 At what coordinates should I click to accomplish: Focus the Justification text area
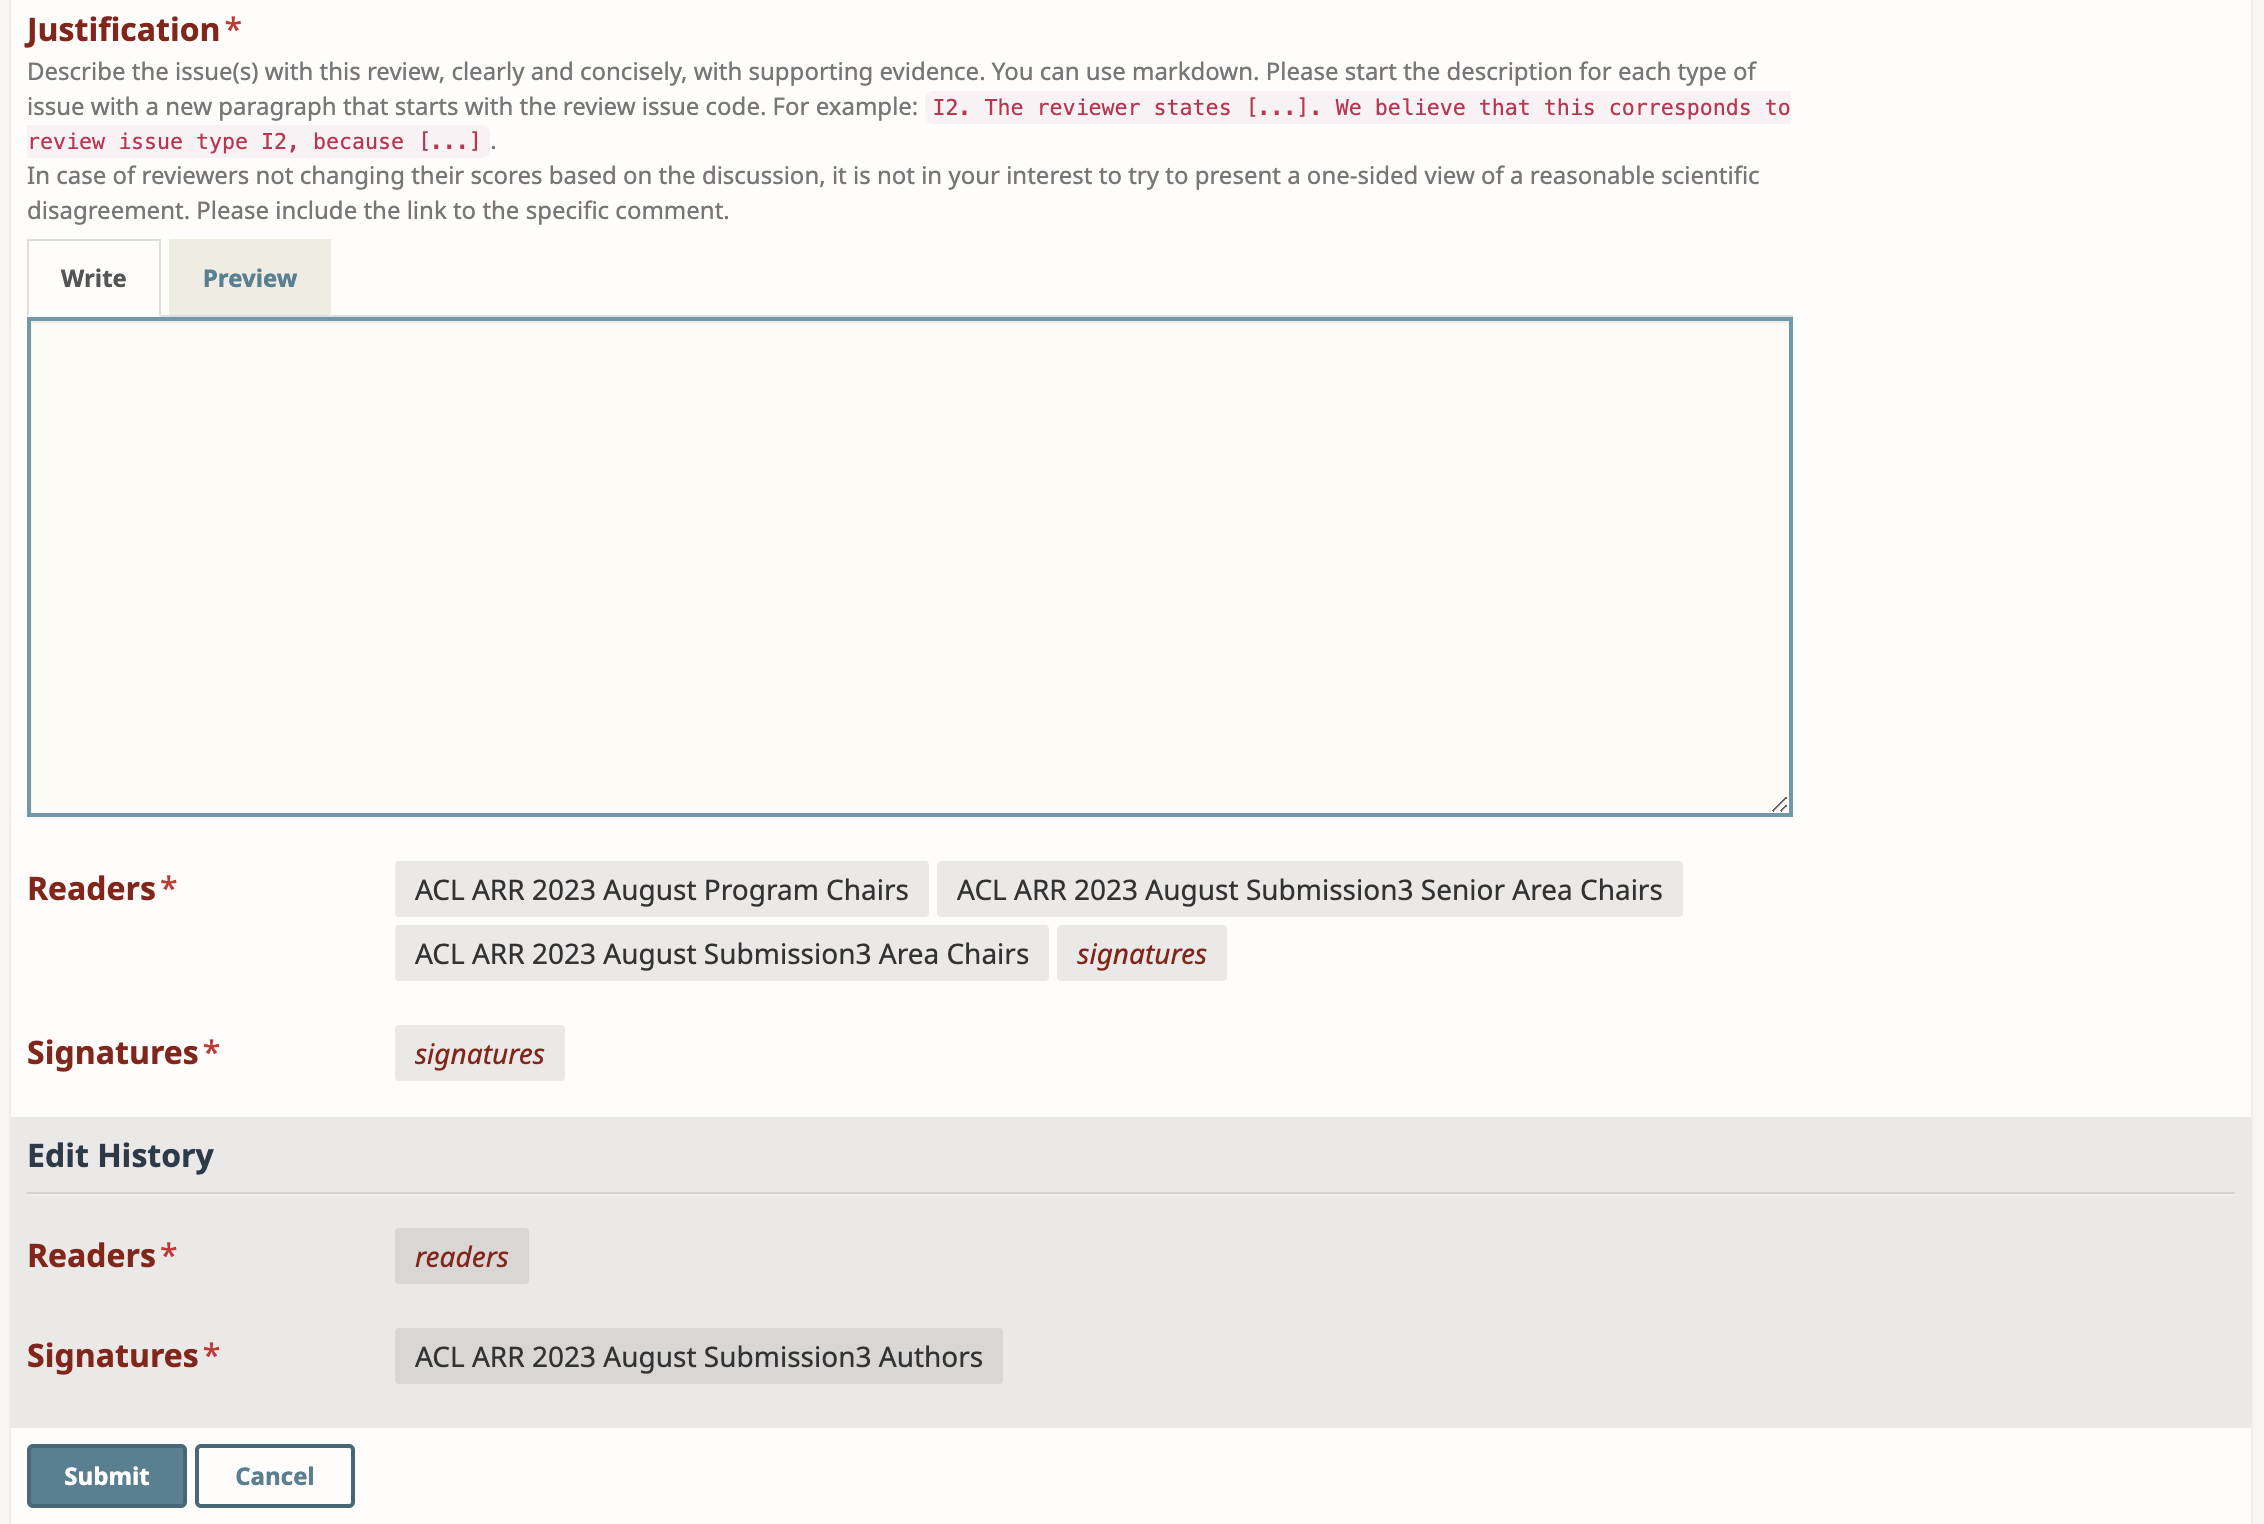[909, 567]
